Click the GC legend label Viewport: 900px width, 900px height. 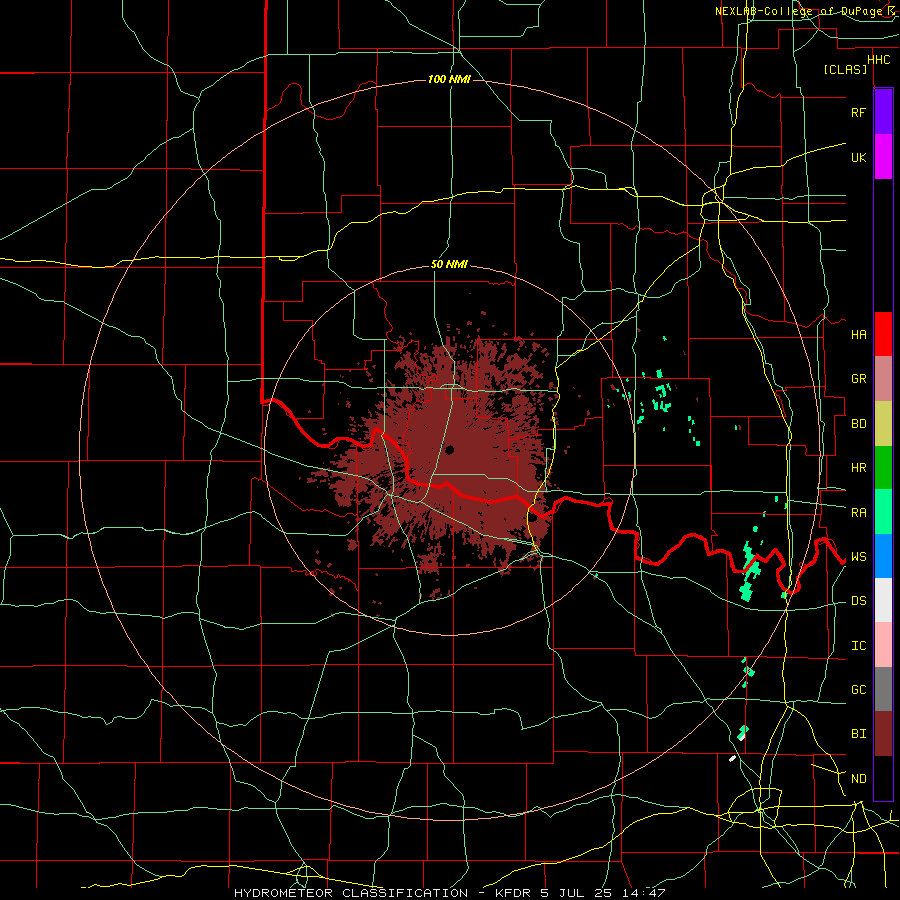[x=858, y=690]
